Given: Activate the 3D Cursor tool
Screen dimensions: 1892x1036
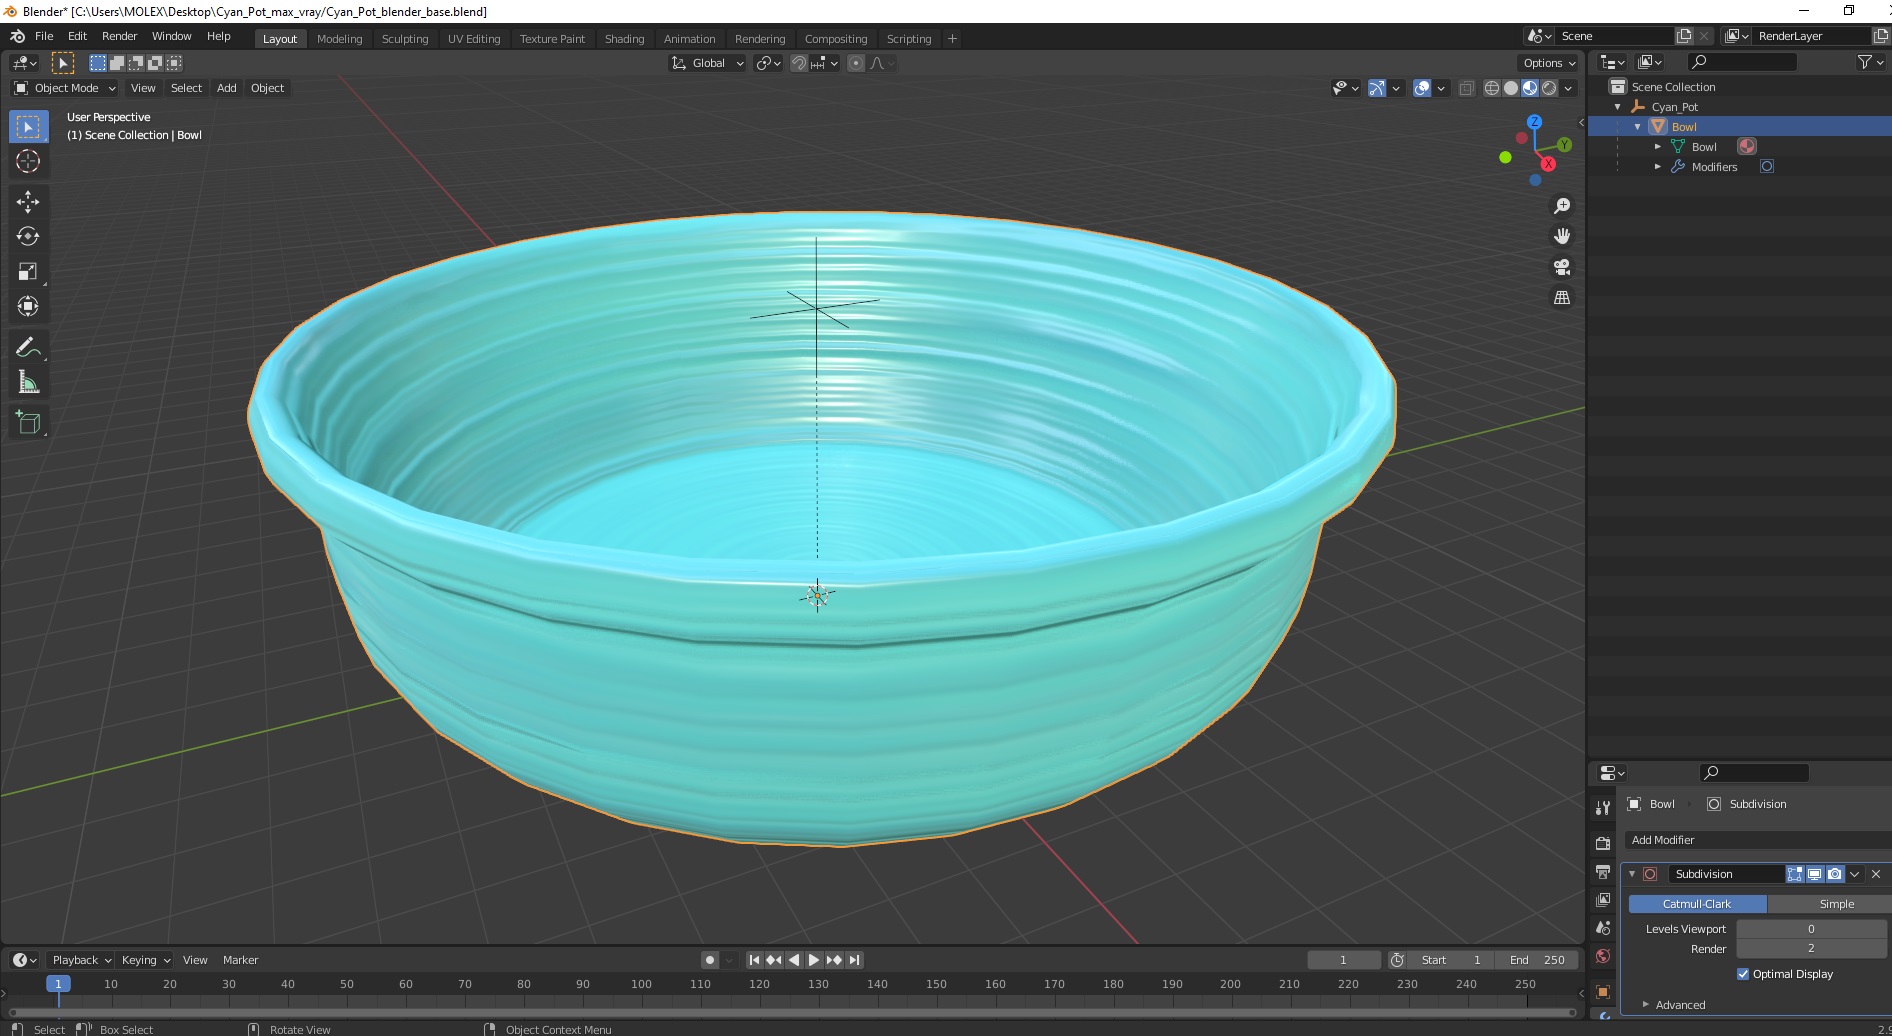Looking at the screenshot, I should coord(28,161).
